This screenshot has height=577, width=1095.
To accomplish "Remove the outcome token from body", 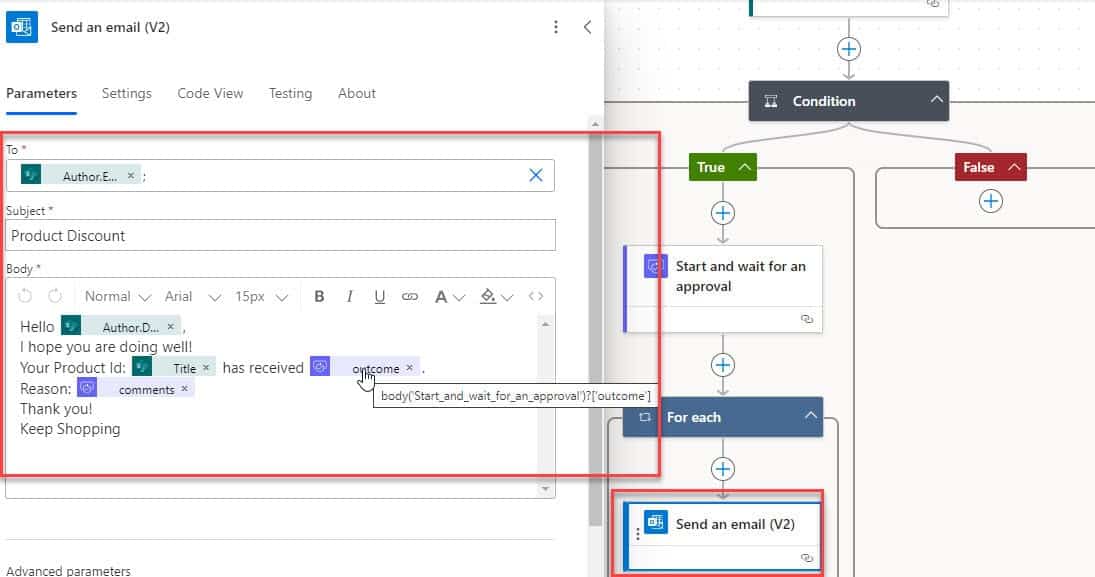I will pos(409,367).
